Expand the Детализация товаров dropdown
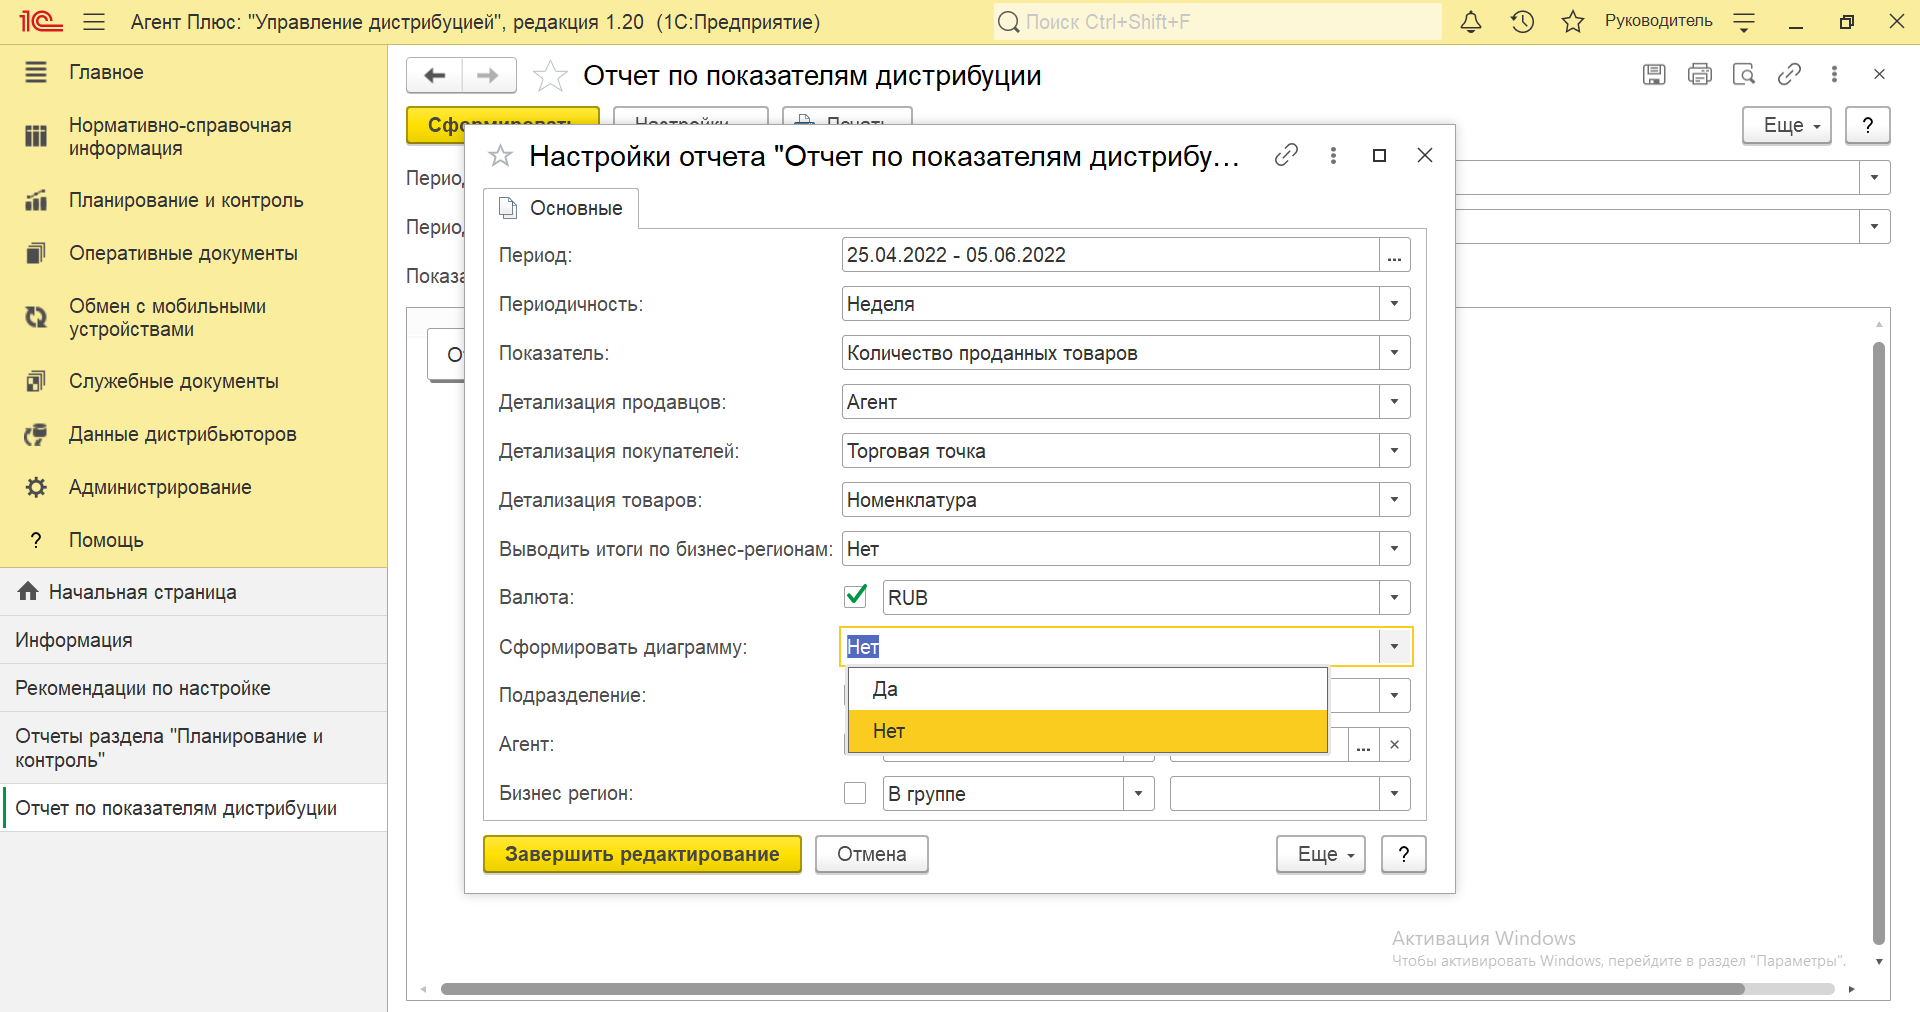 1394,500
